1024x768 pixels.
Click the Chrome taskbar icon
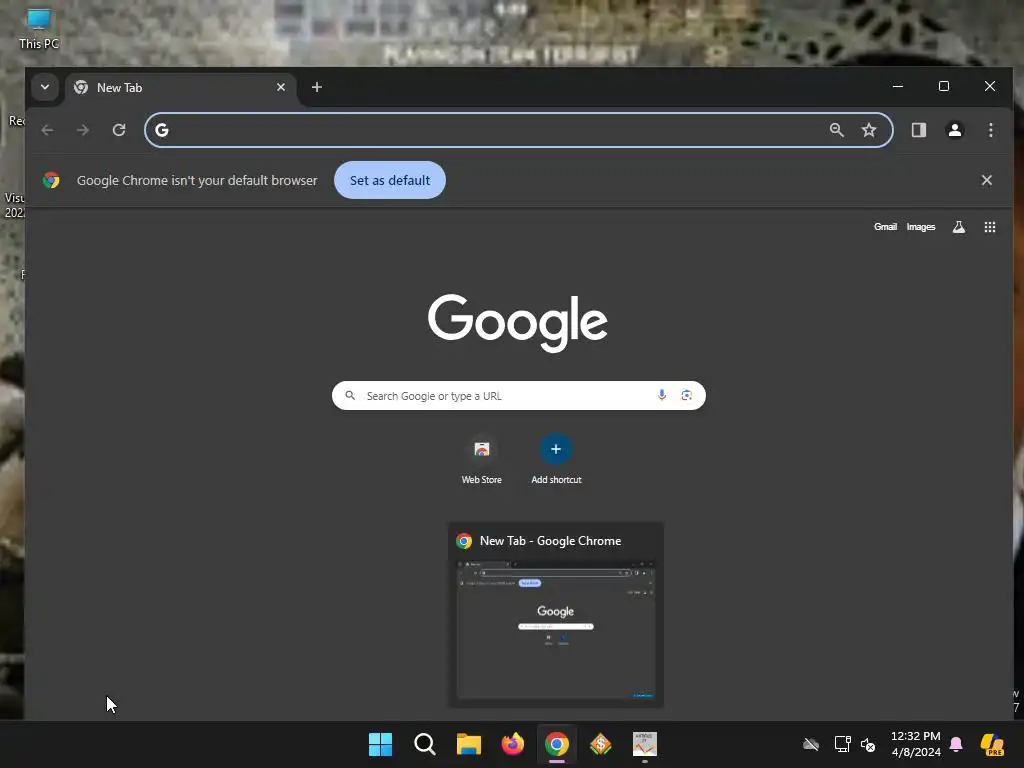tap(556, 744)
